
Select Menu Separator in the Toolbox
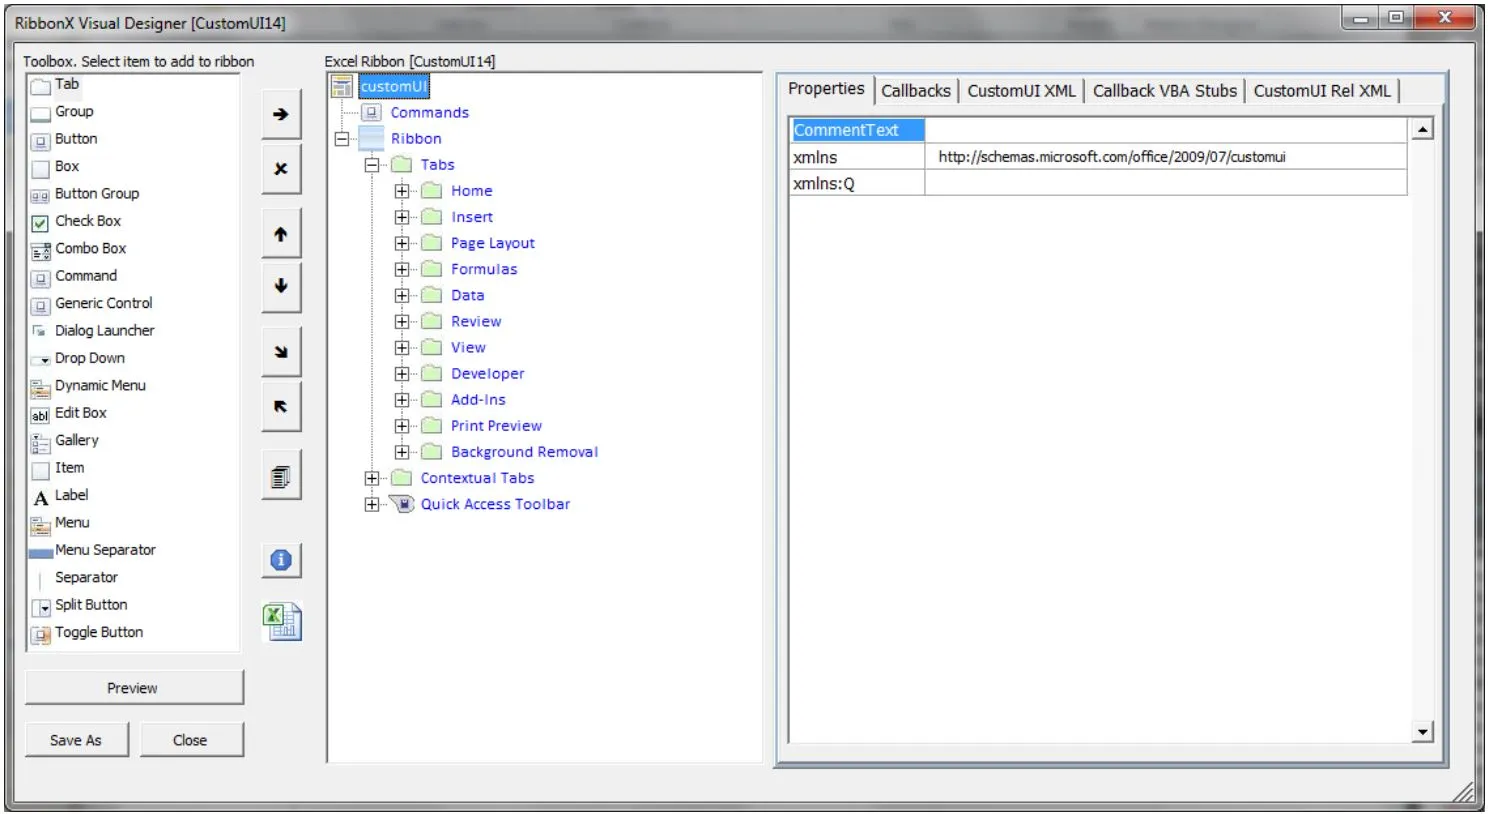105,550
